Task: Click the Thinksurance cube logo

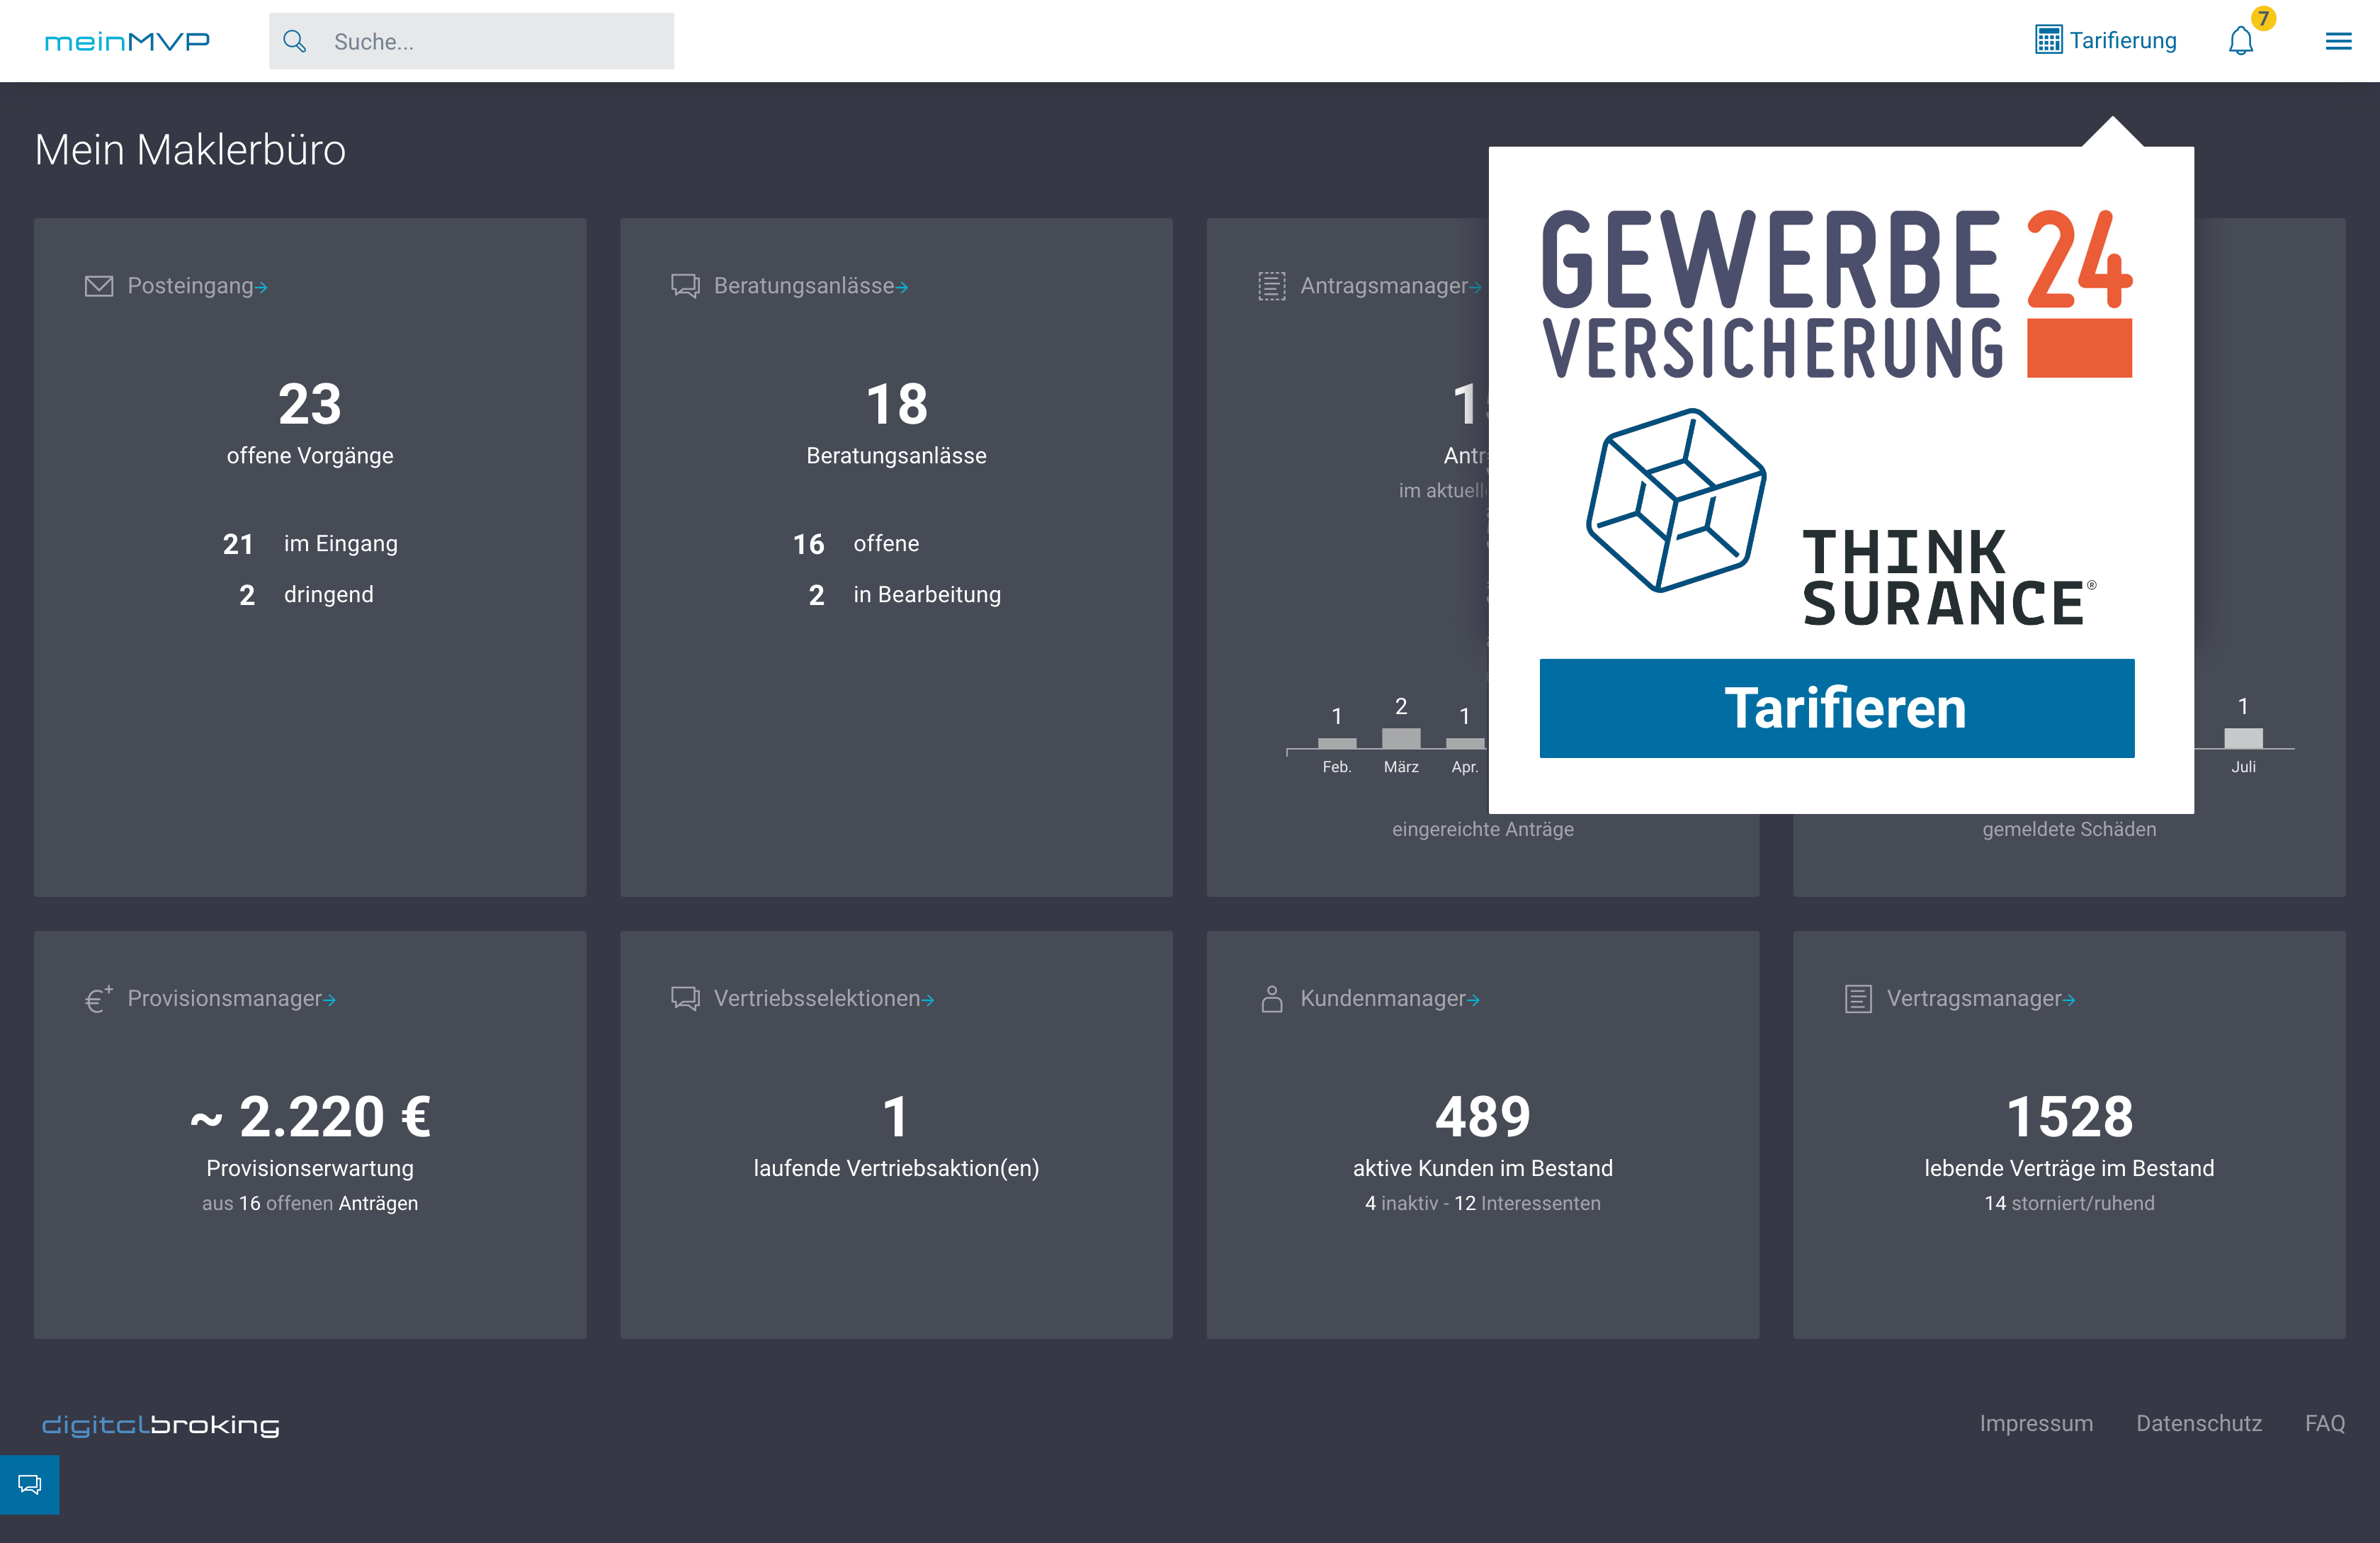Action: 1676,499
